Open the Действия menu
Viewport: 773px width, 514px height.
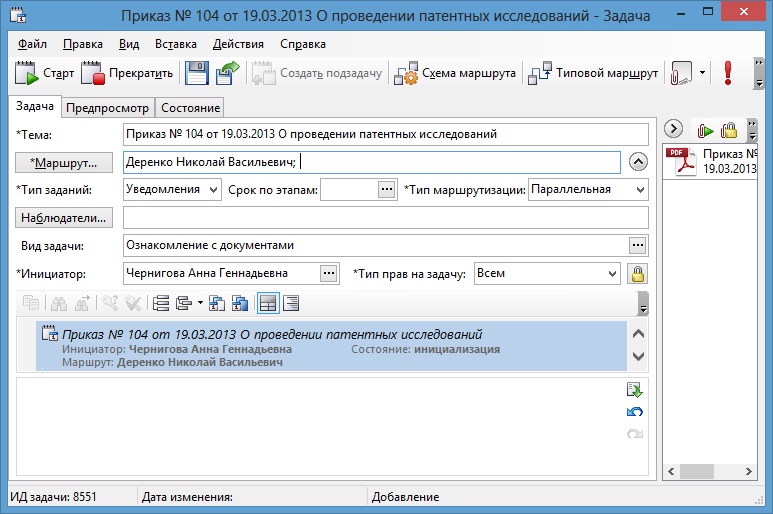[238, 44]
